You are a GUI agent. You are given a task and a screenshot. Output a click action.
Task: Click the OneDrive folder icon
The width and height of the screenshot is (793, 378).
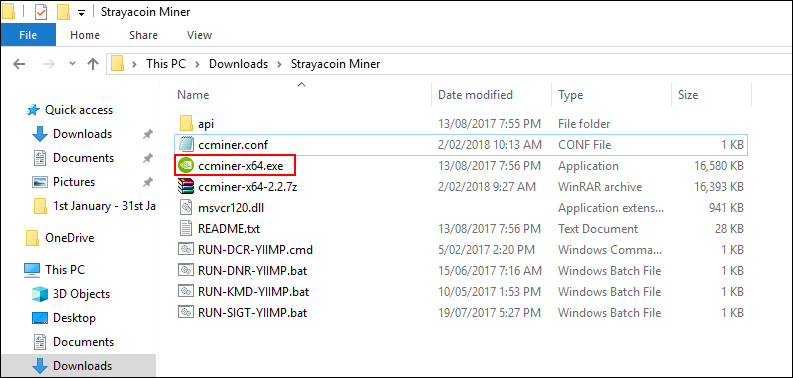32,237
